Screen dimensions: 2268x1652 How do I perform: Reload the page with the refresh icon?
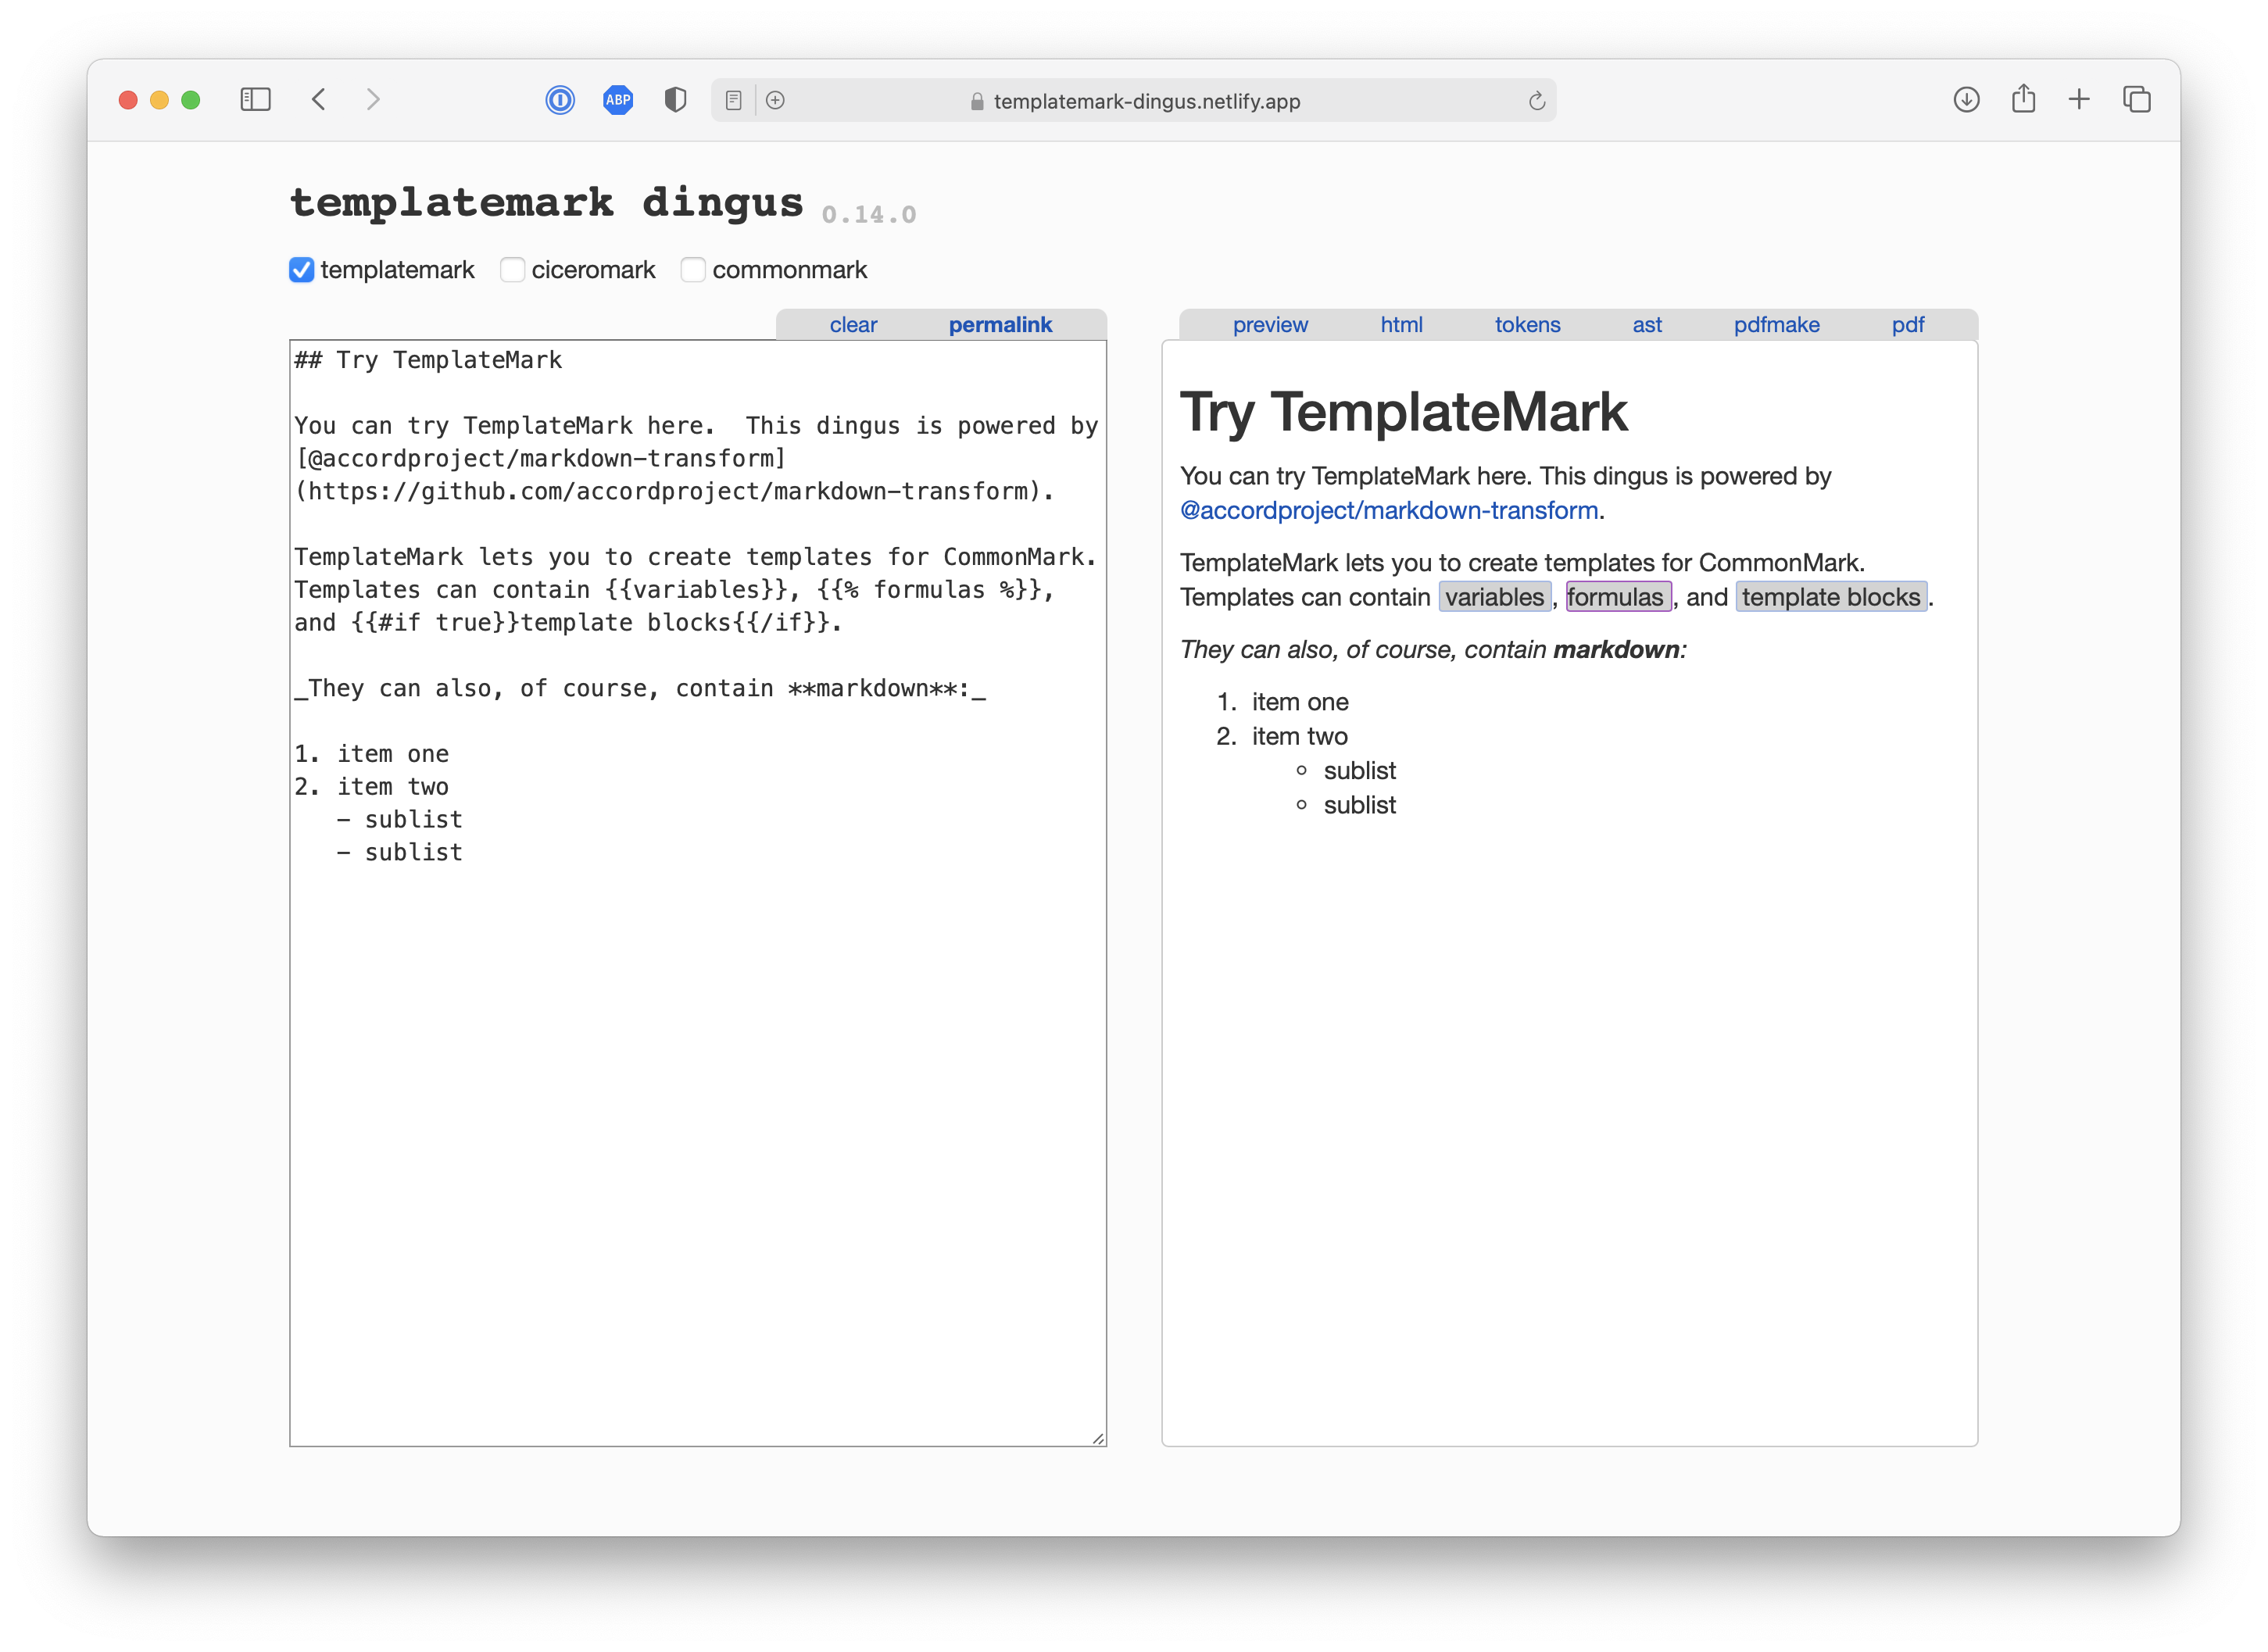(1537, 101)
